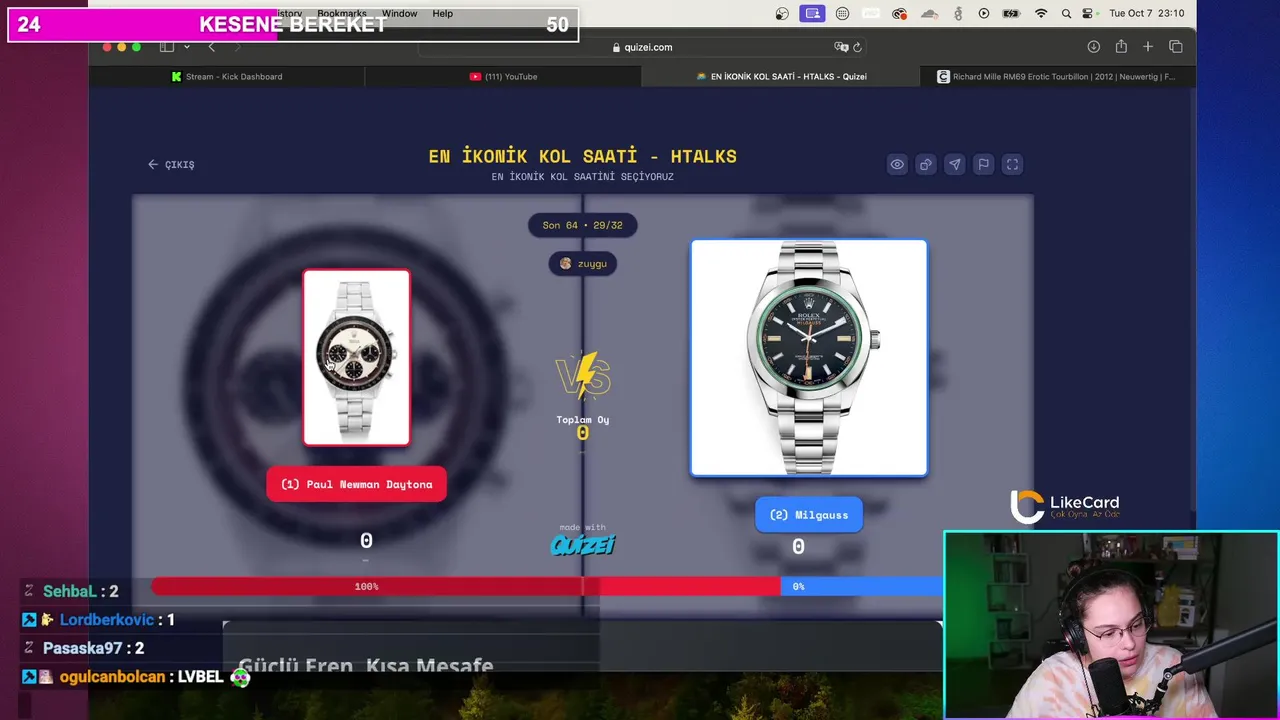Vote for (2) Milgauss button
The width and height of the screenshot is (1280, 720).
coord(808,515)
